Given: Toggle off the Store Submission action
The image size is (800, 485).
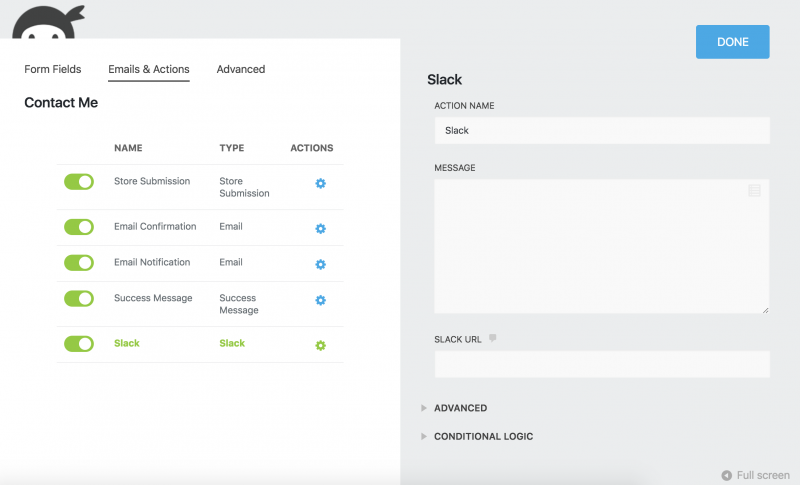Looking at the screenshot, I should [x=79, y=182].
